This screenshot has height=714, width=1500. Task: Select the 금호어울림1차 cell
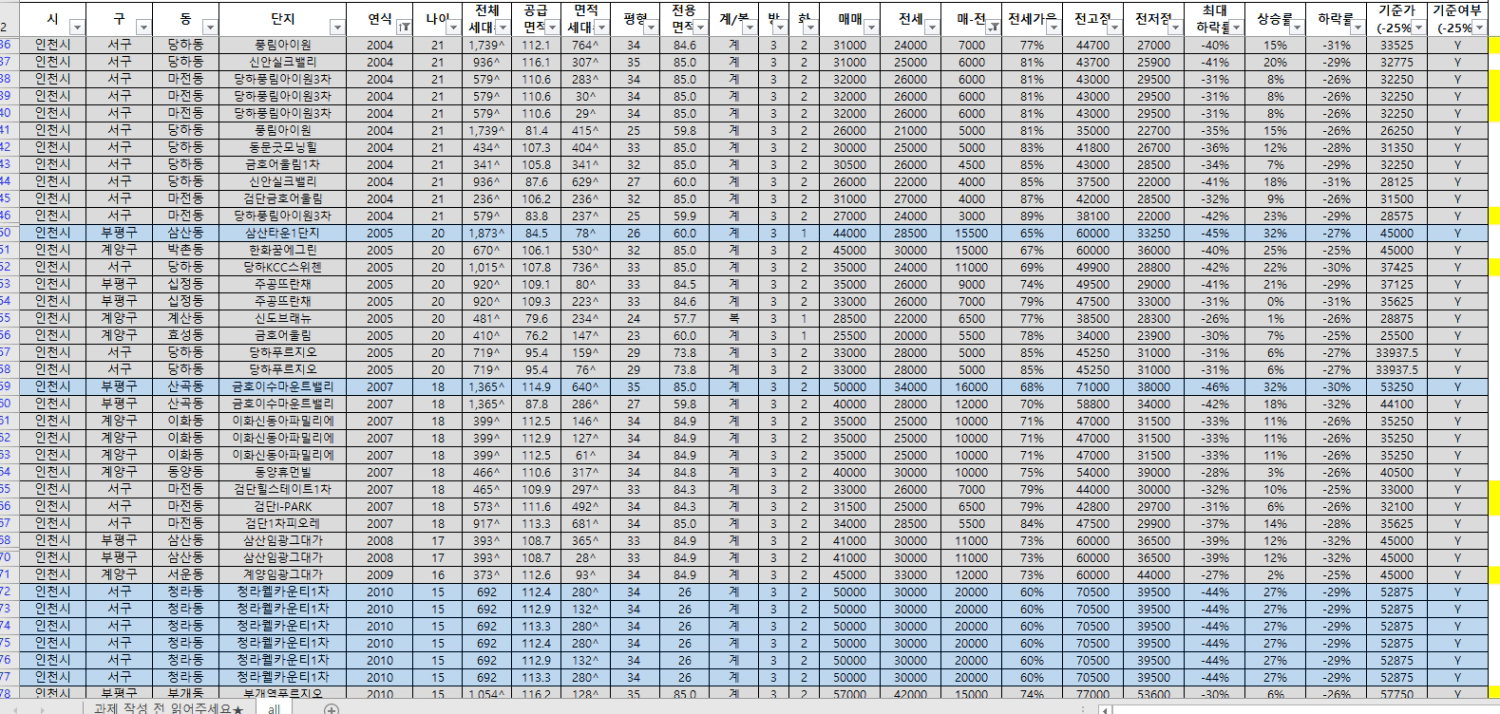pyautogui.click(x=283, y=164)
